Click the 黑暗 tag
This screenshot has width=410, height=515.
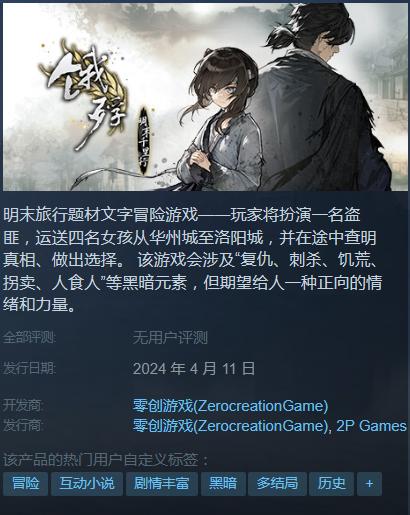[x=223, y=483]
